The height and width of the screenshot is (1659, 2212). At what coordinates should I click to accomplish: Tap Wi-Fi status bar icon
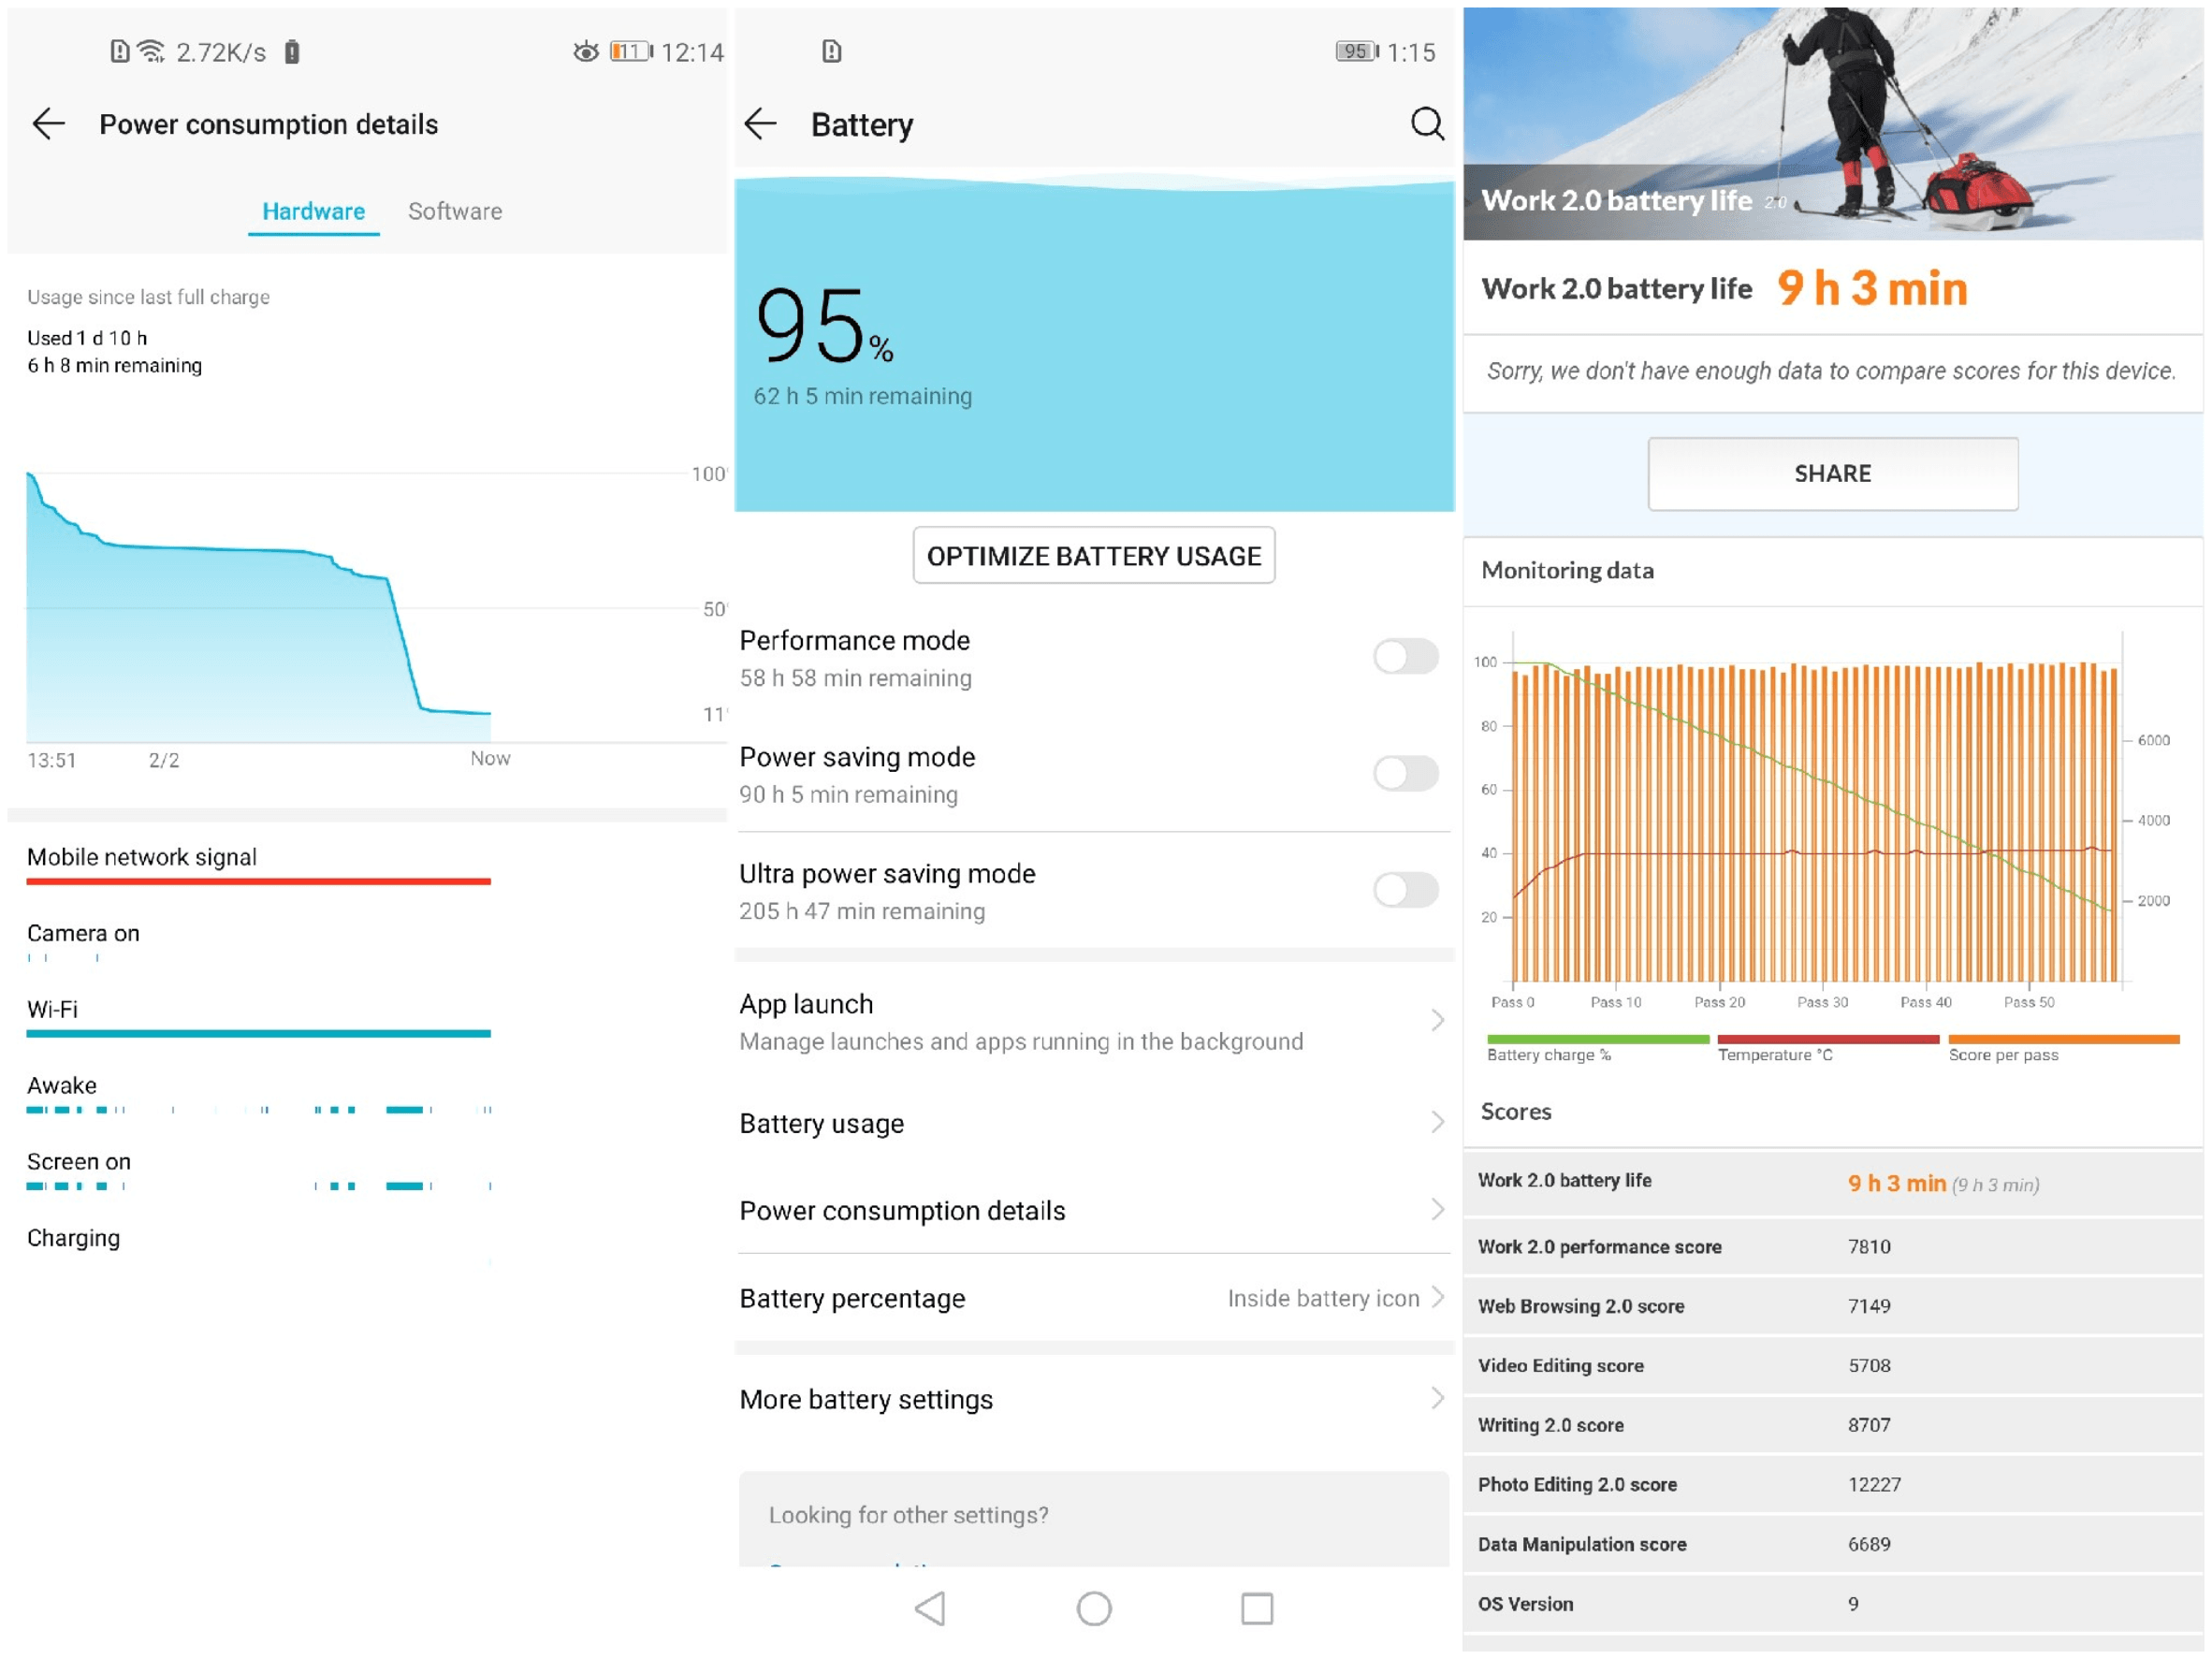151,52
